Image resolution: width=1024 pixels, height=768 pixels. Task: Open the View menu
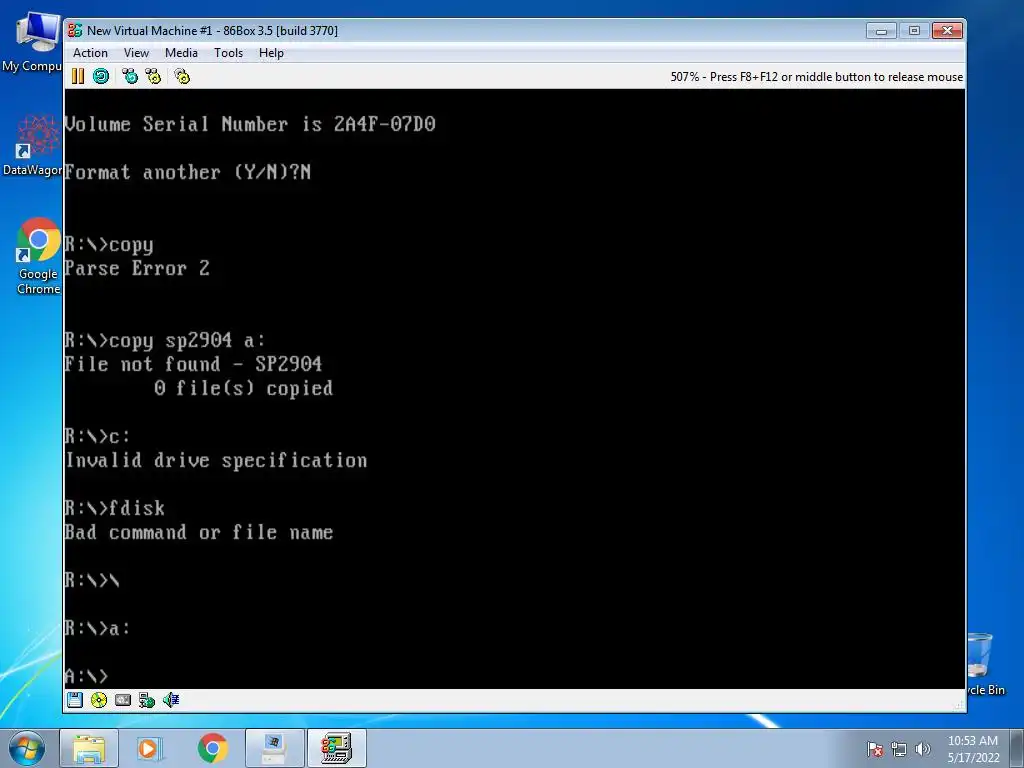coord(136,53)
